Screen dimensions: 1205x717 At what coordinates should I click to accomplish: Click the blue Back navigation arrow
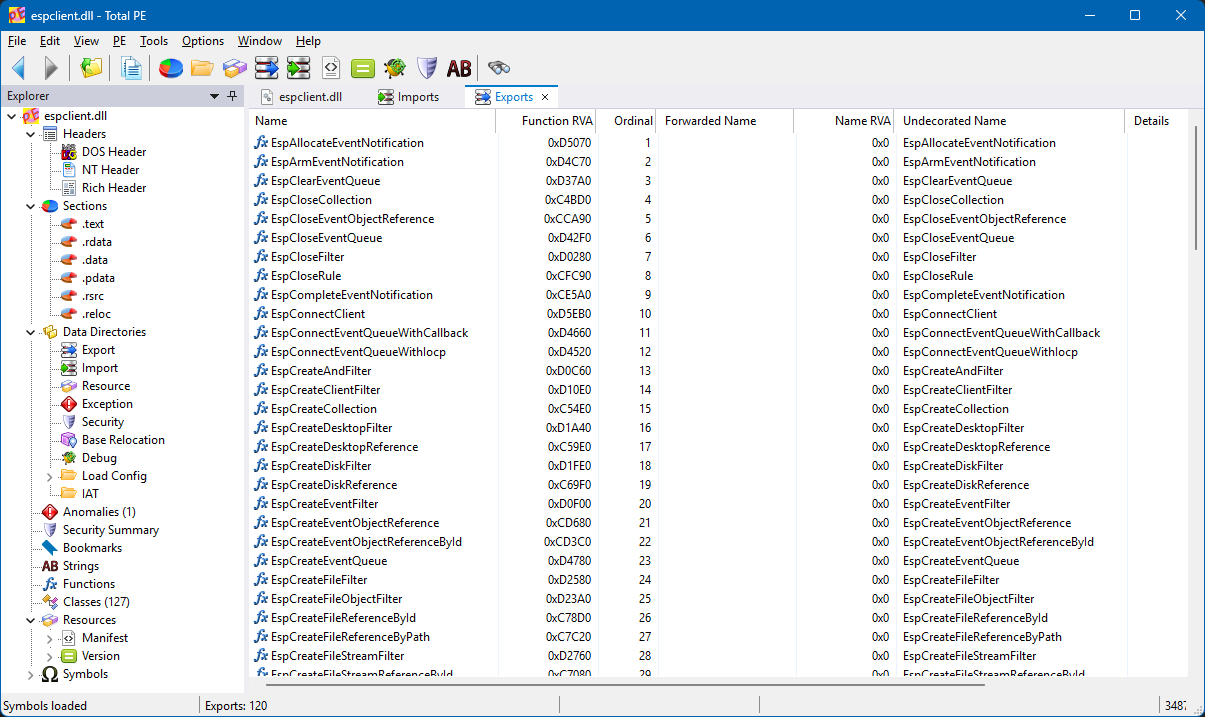pyautogui.click(x=19, y=68)
